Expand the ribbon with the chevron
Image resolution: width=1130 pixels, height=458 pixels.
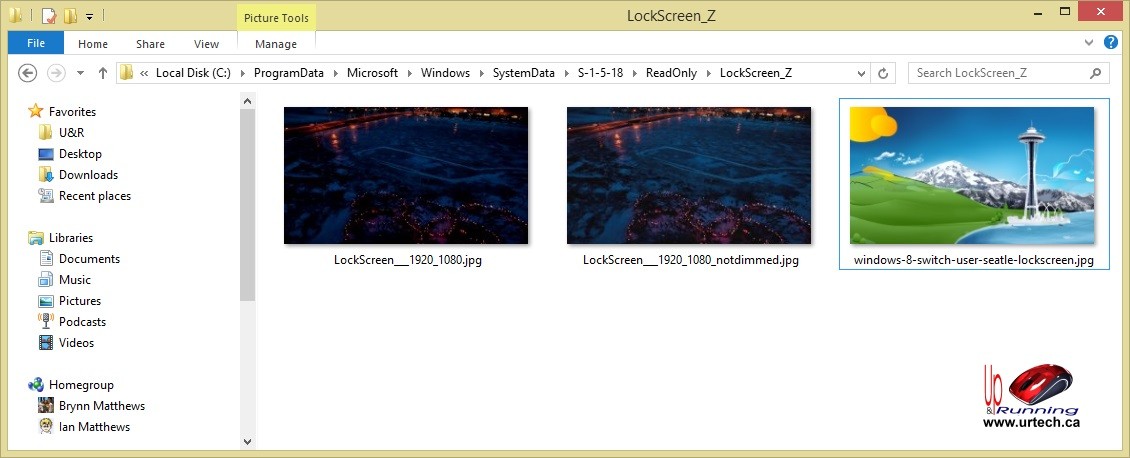(x=1089, y=43)
